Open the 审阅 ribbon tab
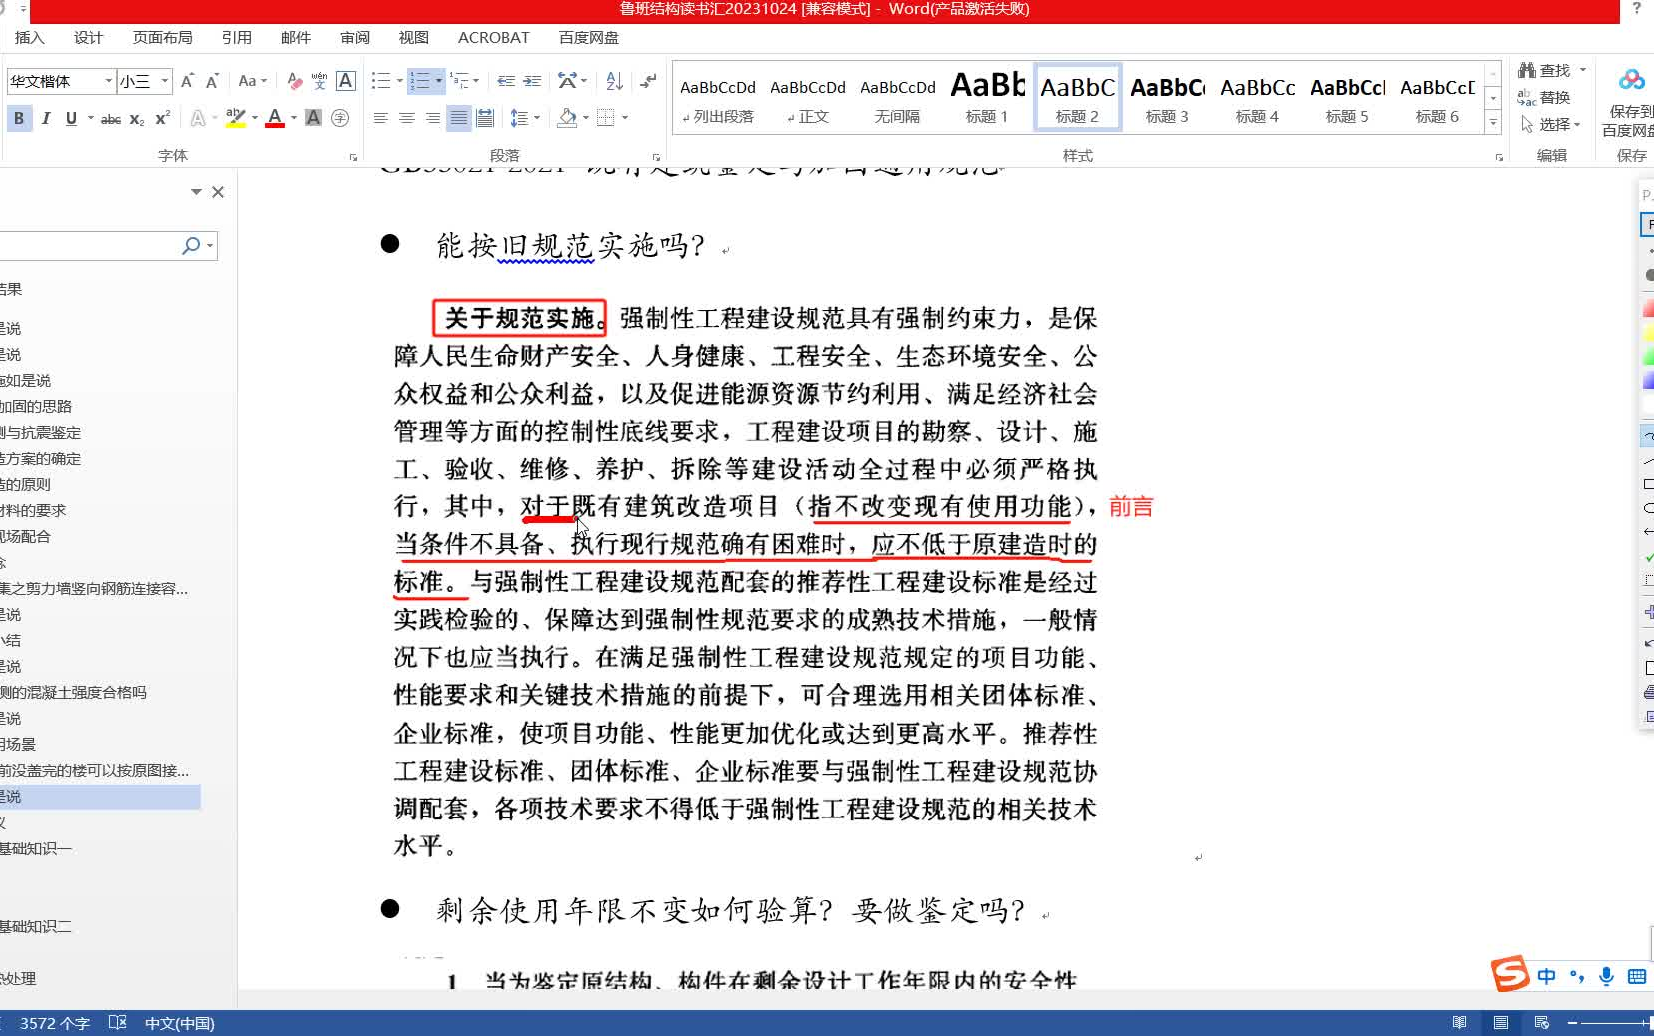The image size is (1654, 1036). click(355, 37)
